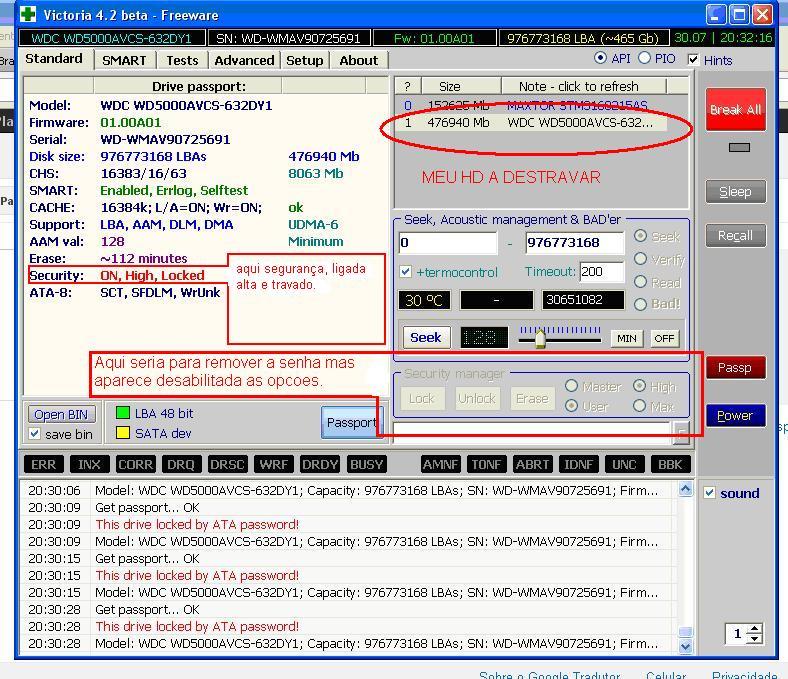Click the Passport button
788x679 pixels.
tap(352, 422)
